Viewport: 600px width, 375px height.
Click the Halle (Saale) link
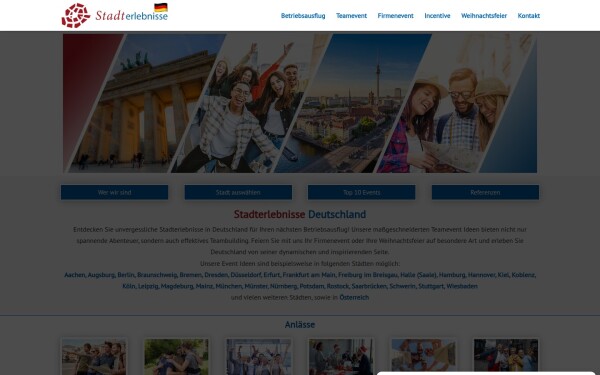click(418, 275)
